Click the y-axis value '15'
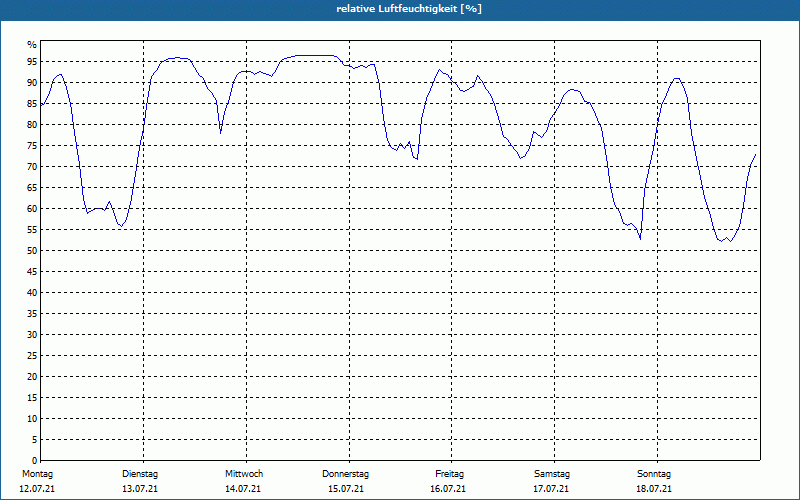Viewport: 800px width, 500px height. 32,397
